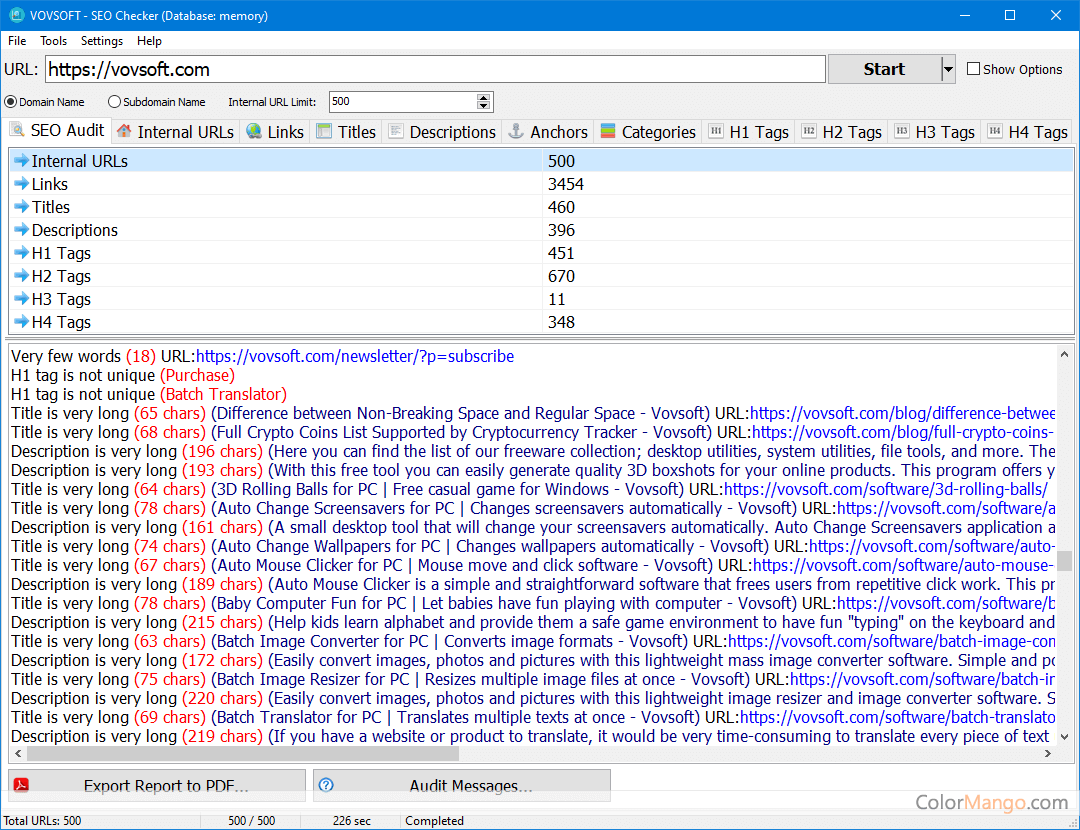This screenshot has width=1080, height=830.
Task: Click the Internal URL Limit value field
Action: pos(403,102)
